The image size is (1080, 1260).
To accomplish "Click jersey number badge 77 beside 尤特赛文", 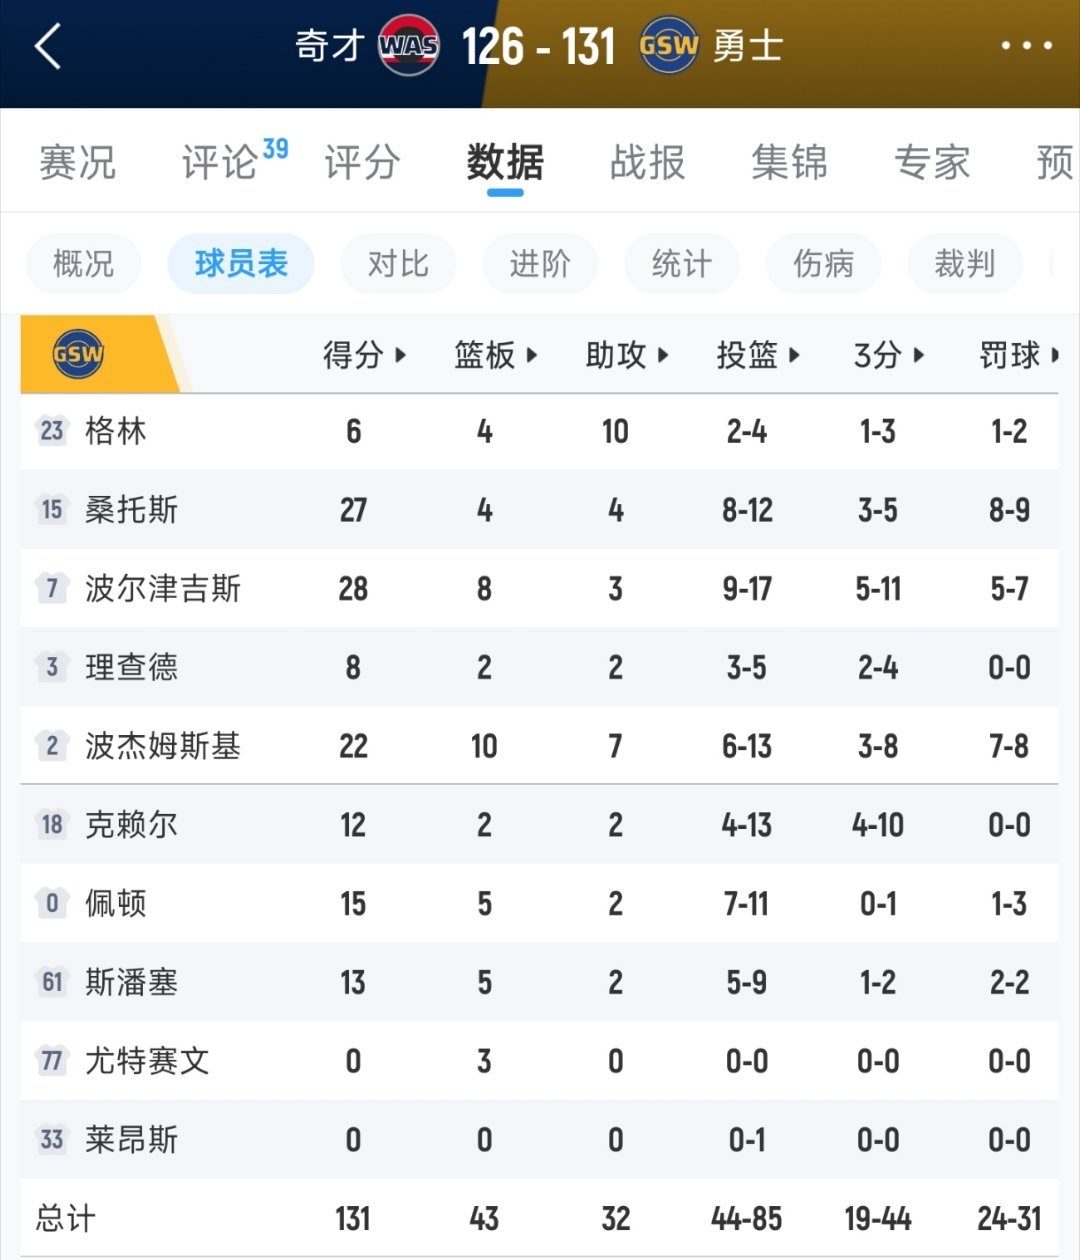I will pyautogui.click(x=51, y=1062).
